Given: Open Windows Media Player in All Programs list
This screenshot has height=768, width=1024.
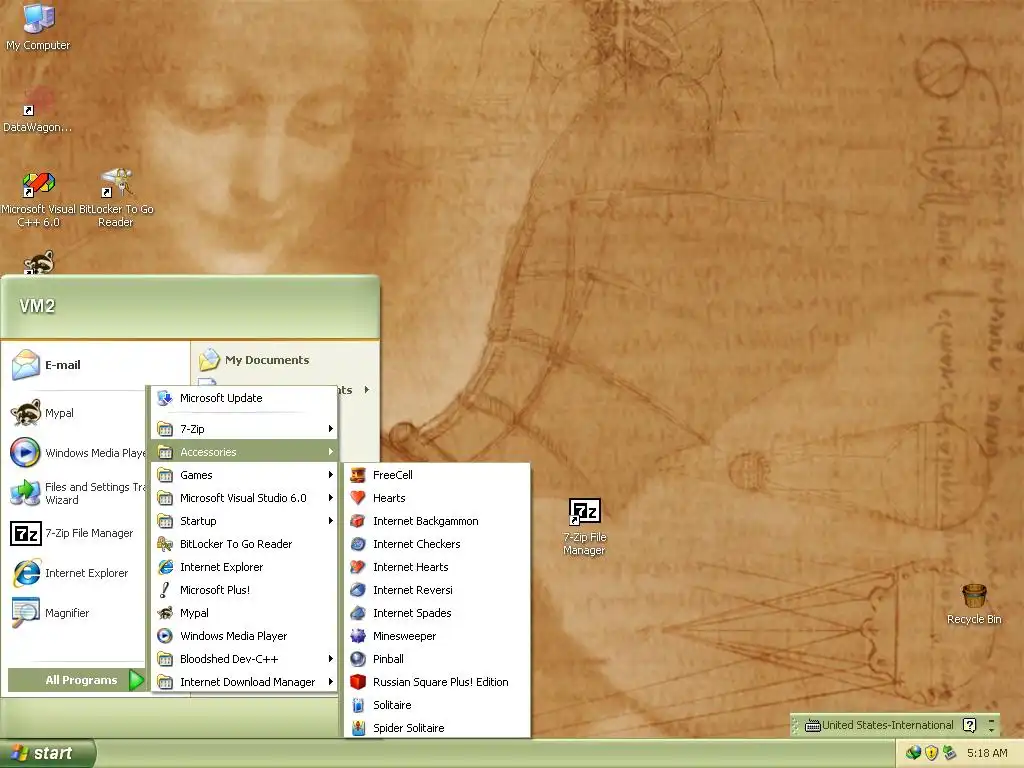Looking at the screenshot, I should point(244,635).
